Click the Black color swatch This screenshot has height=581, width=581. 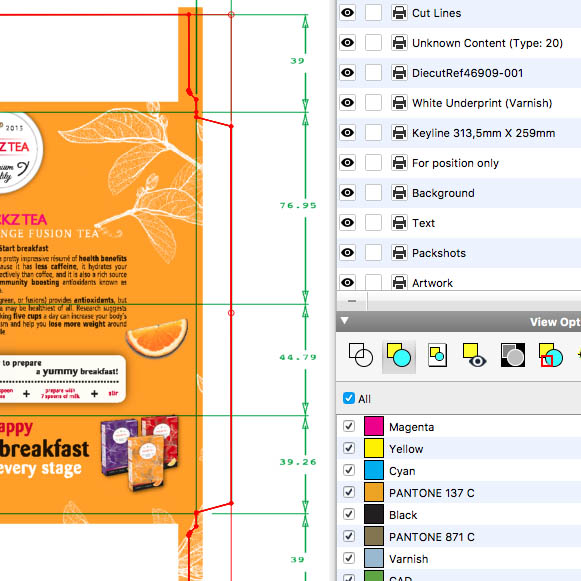point(374,514)
